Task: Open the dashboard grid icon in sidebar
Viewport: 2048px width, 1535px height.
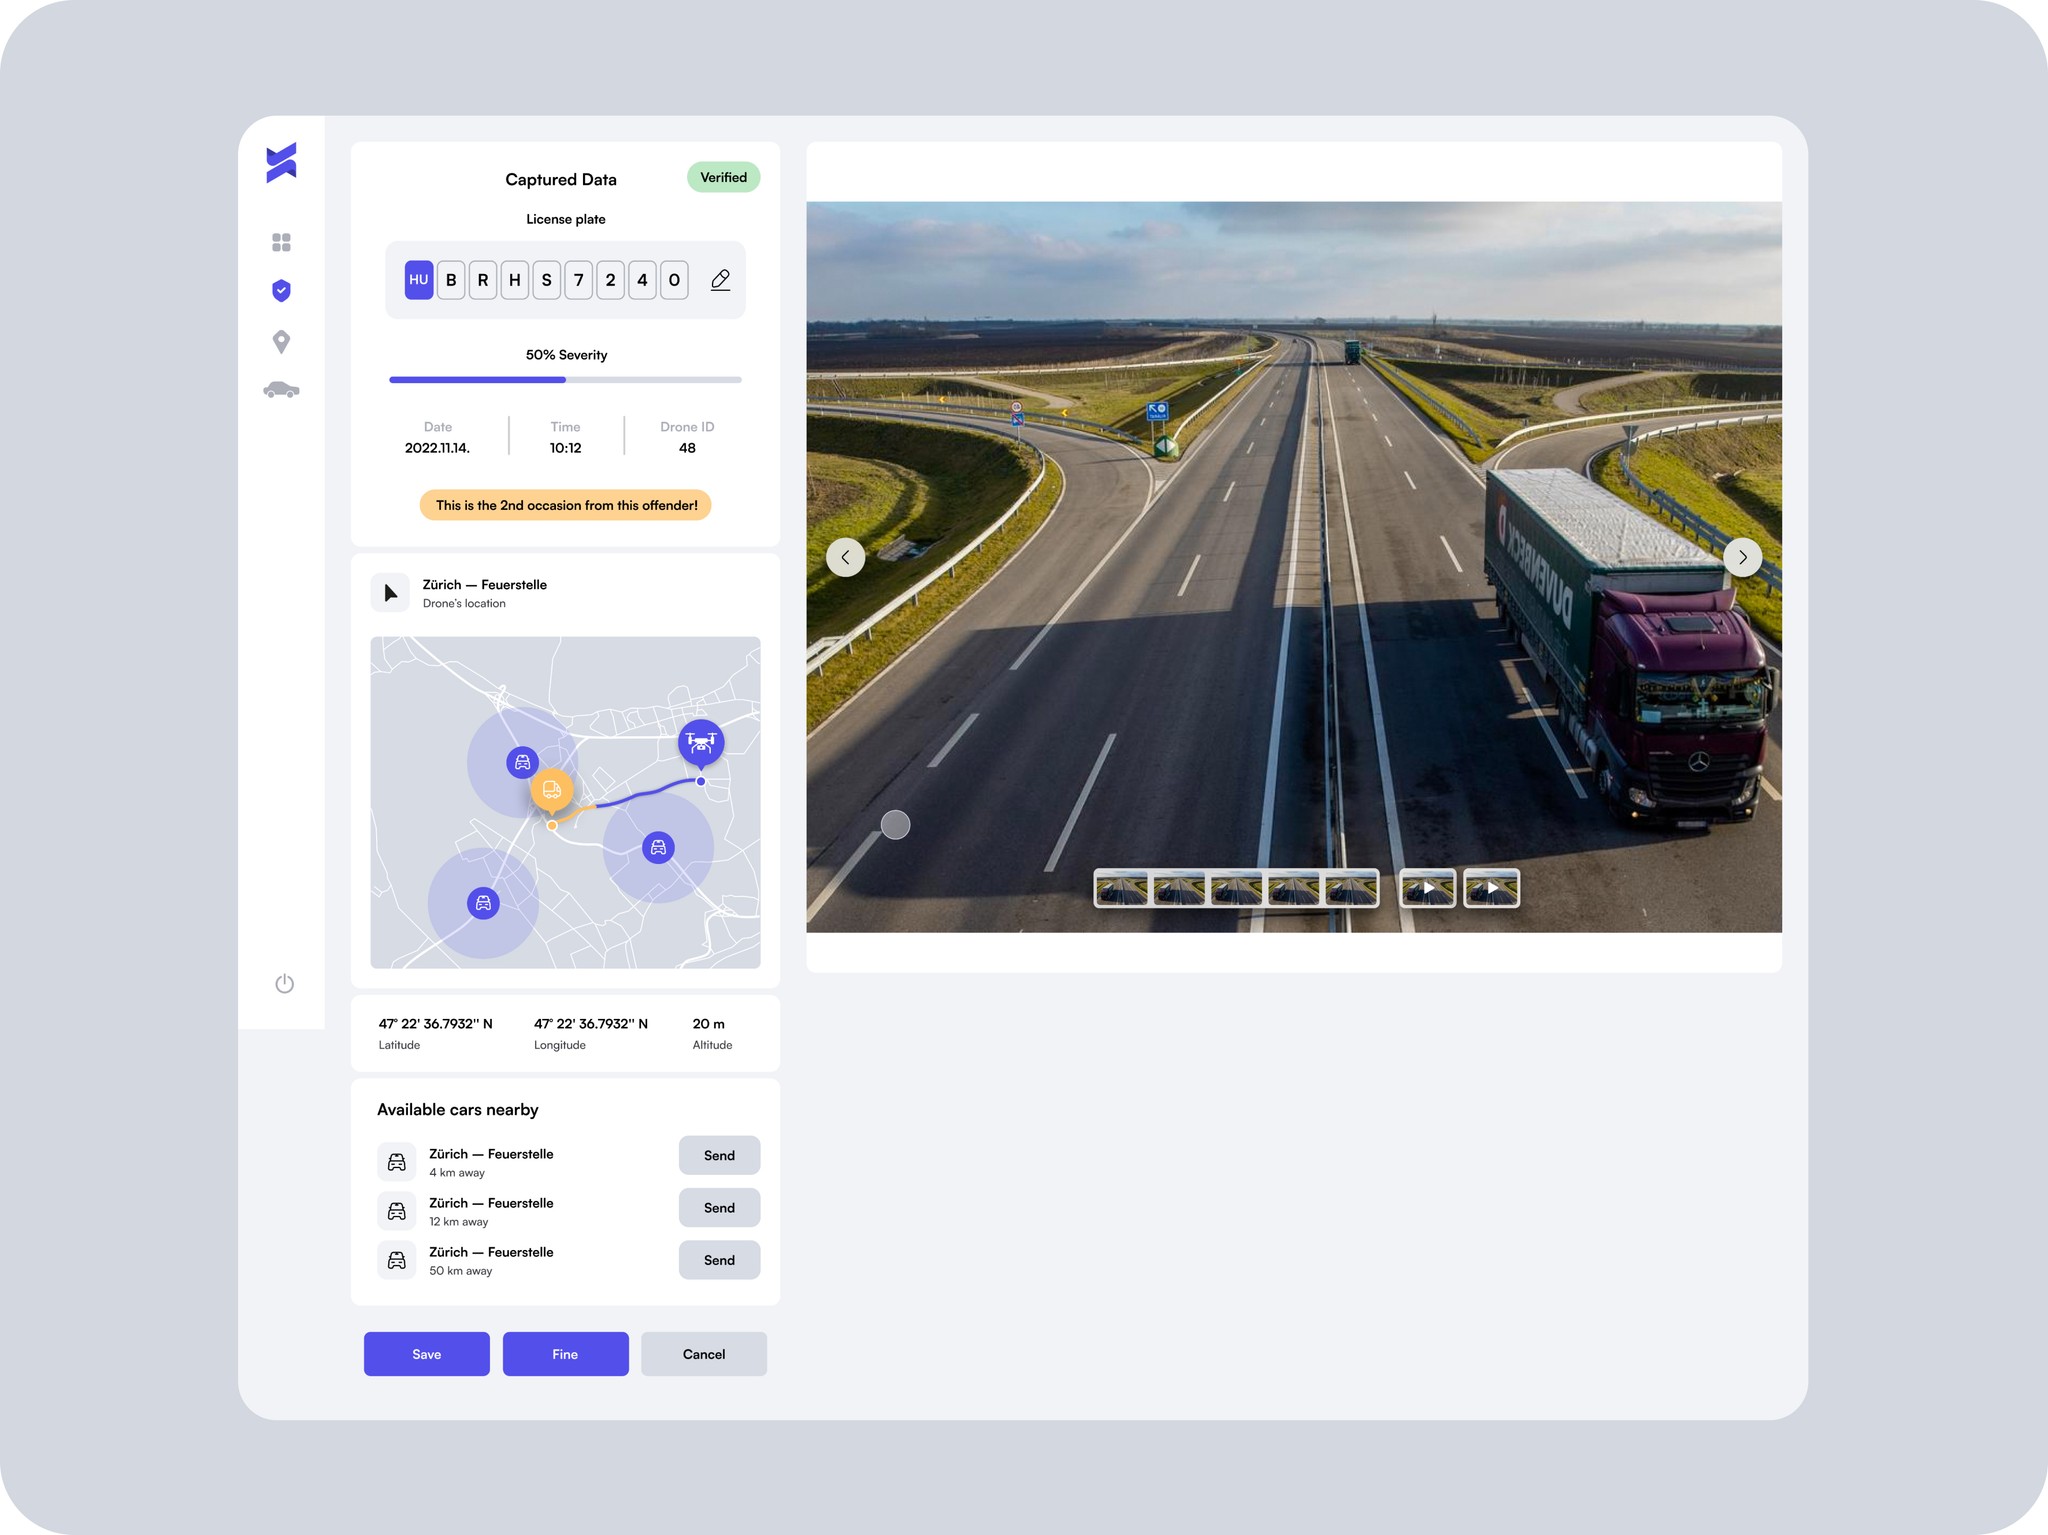Action: point(281,243)
